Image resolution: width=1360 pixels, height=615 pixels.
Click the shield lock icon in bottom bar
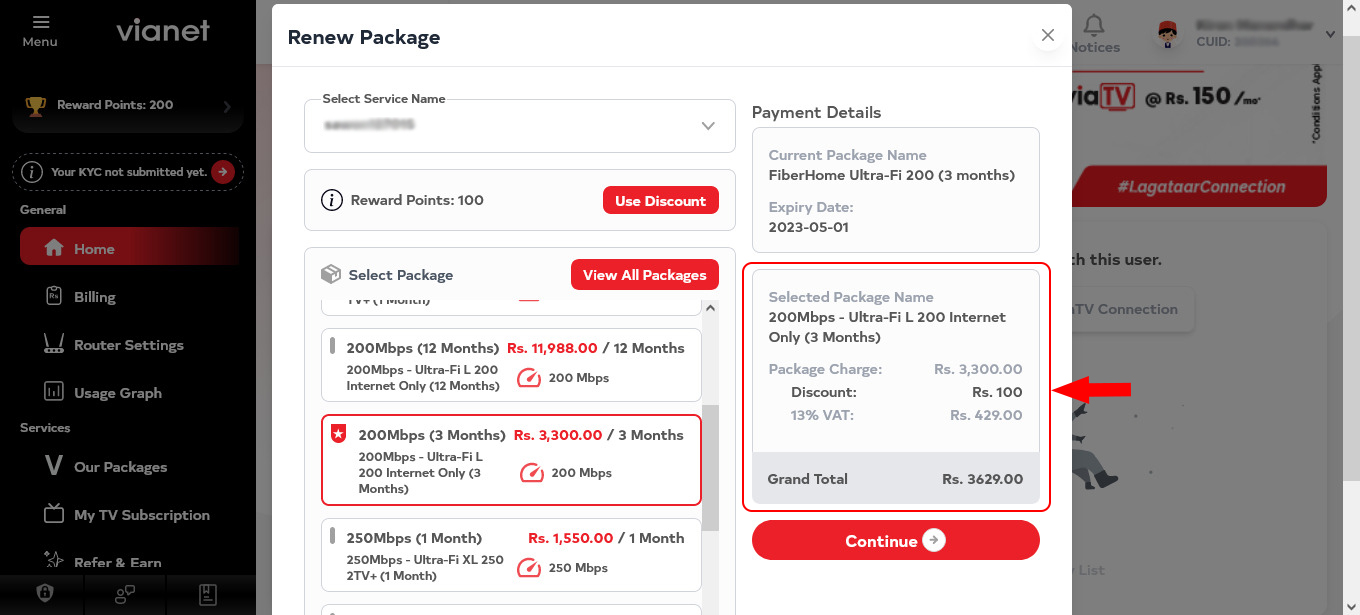(45, 593)
